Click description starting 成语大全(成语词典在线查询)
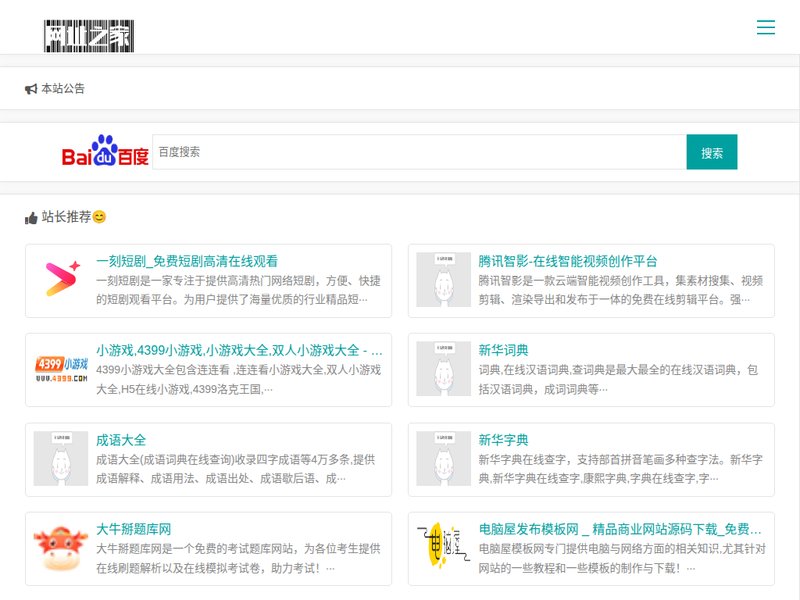The height and width of the screenshot is (600, 800). (x=236, y=469)
